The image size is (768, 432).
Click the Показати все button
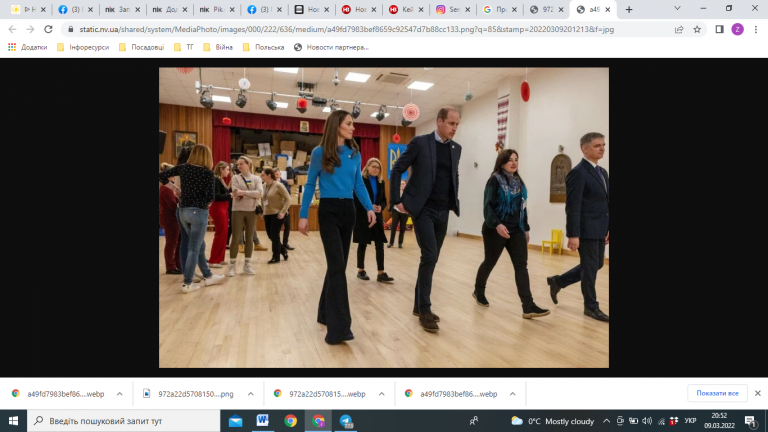717,393
